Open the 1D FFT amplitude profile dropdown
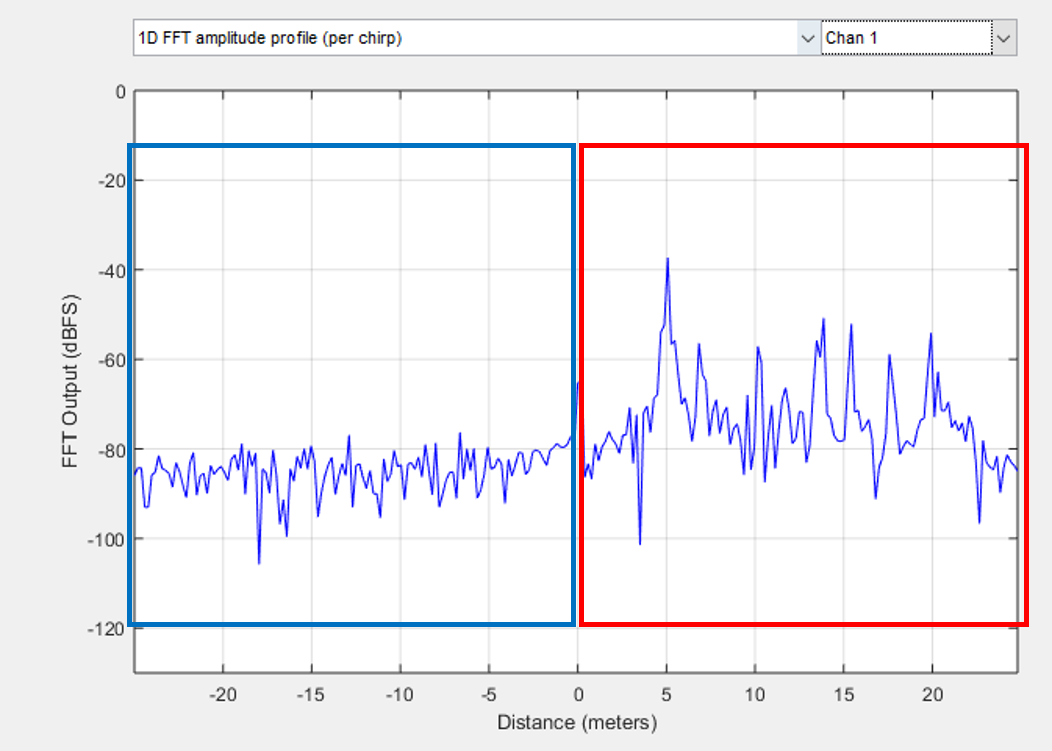The width and height of the screenshot is (1052, 751). (476, 38)
